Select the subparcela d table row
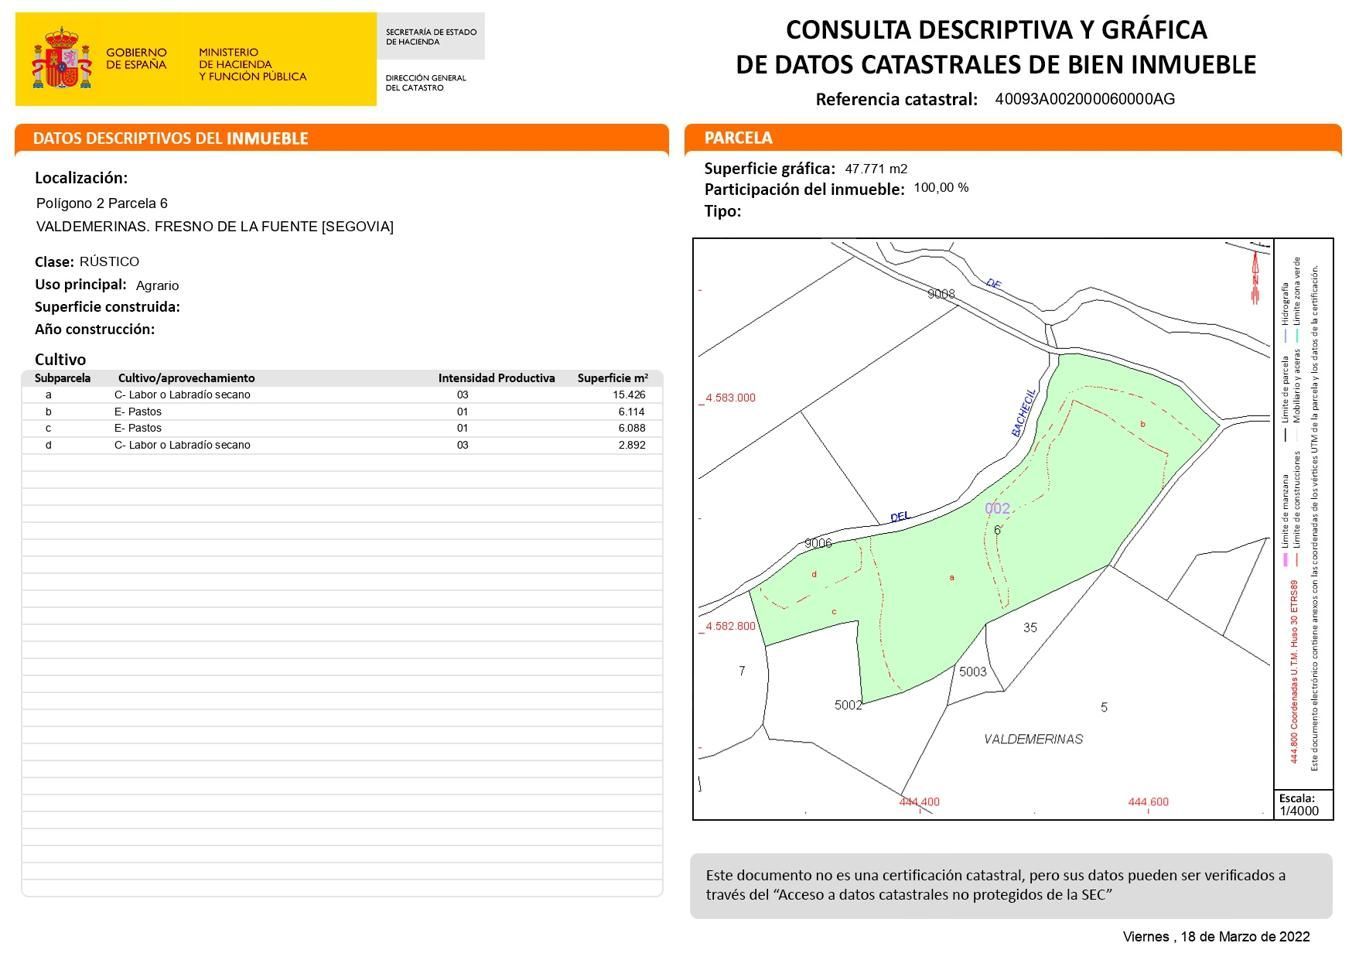 pyautogui.click(x=341, y=445)
